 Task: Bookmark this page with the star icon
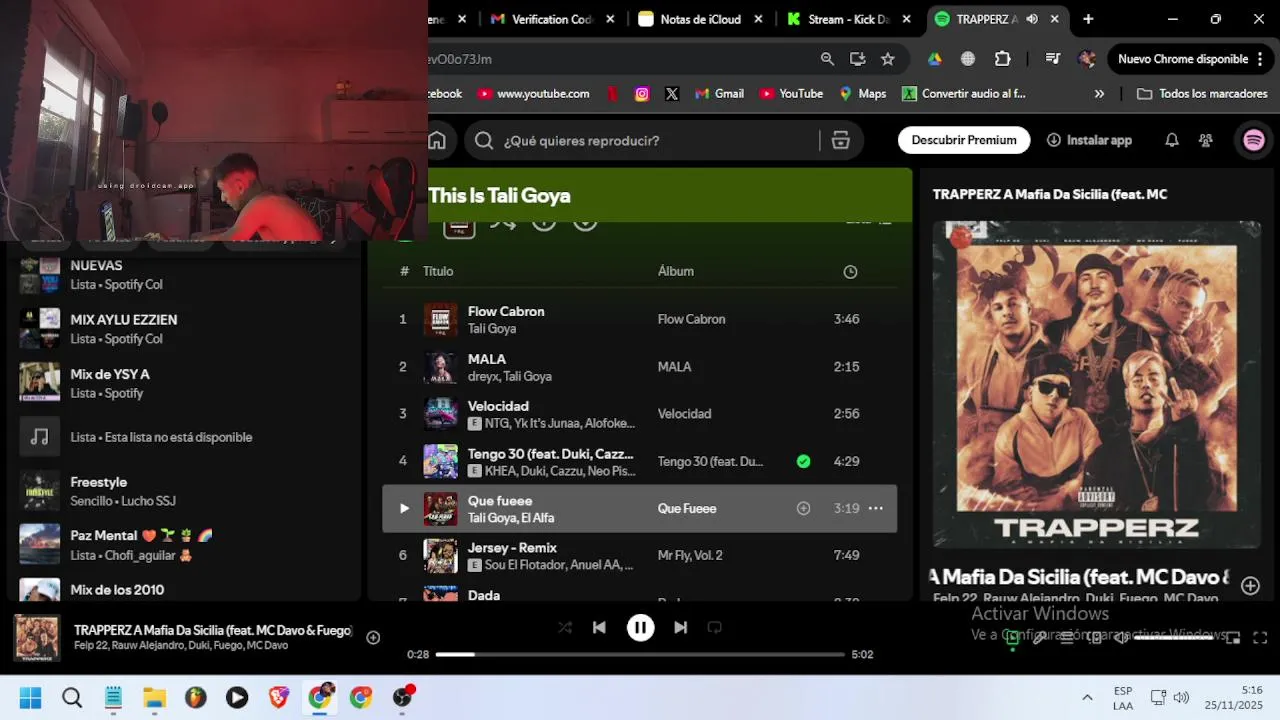(888, 59)
